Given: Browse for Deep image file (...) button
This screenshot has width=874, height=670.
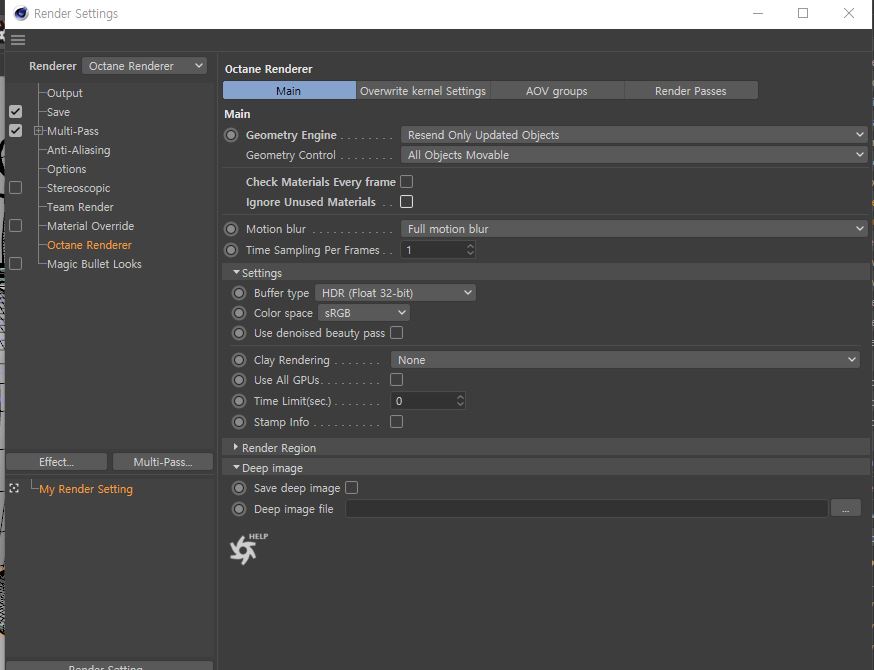Looking at the screenshot, I should point(846,508).
